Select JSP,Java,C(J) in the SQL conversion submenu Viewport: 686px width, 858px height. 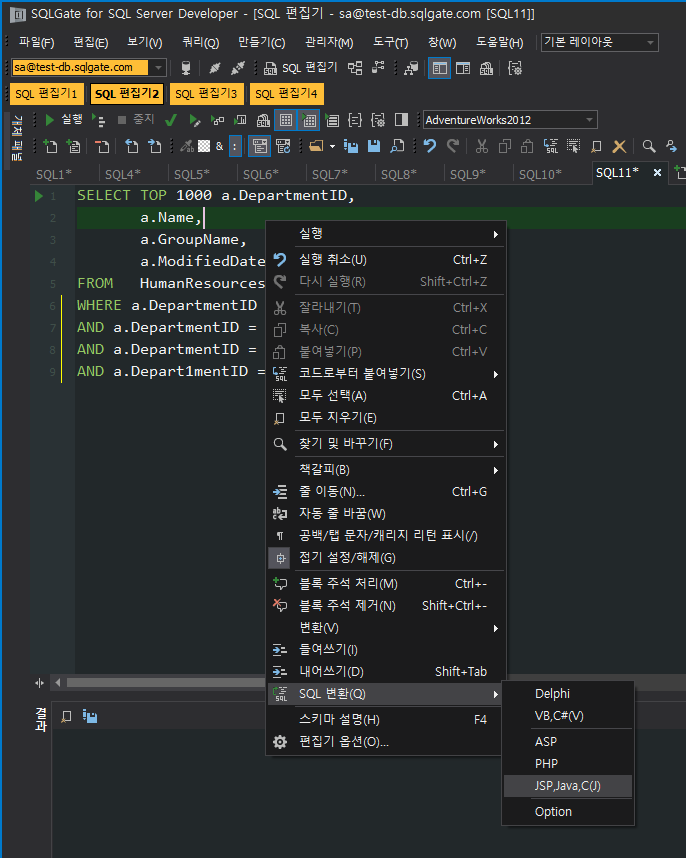click(568, 786)
